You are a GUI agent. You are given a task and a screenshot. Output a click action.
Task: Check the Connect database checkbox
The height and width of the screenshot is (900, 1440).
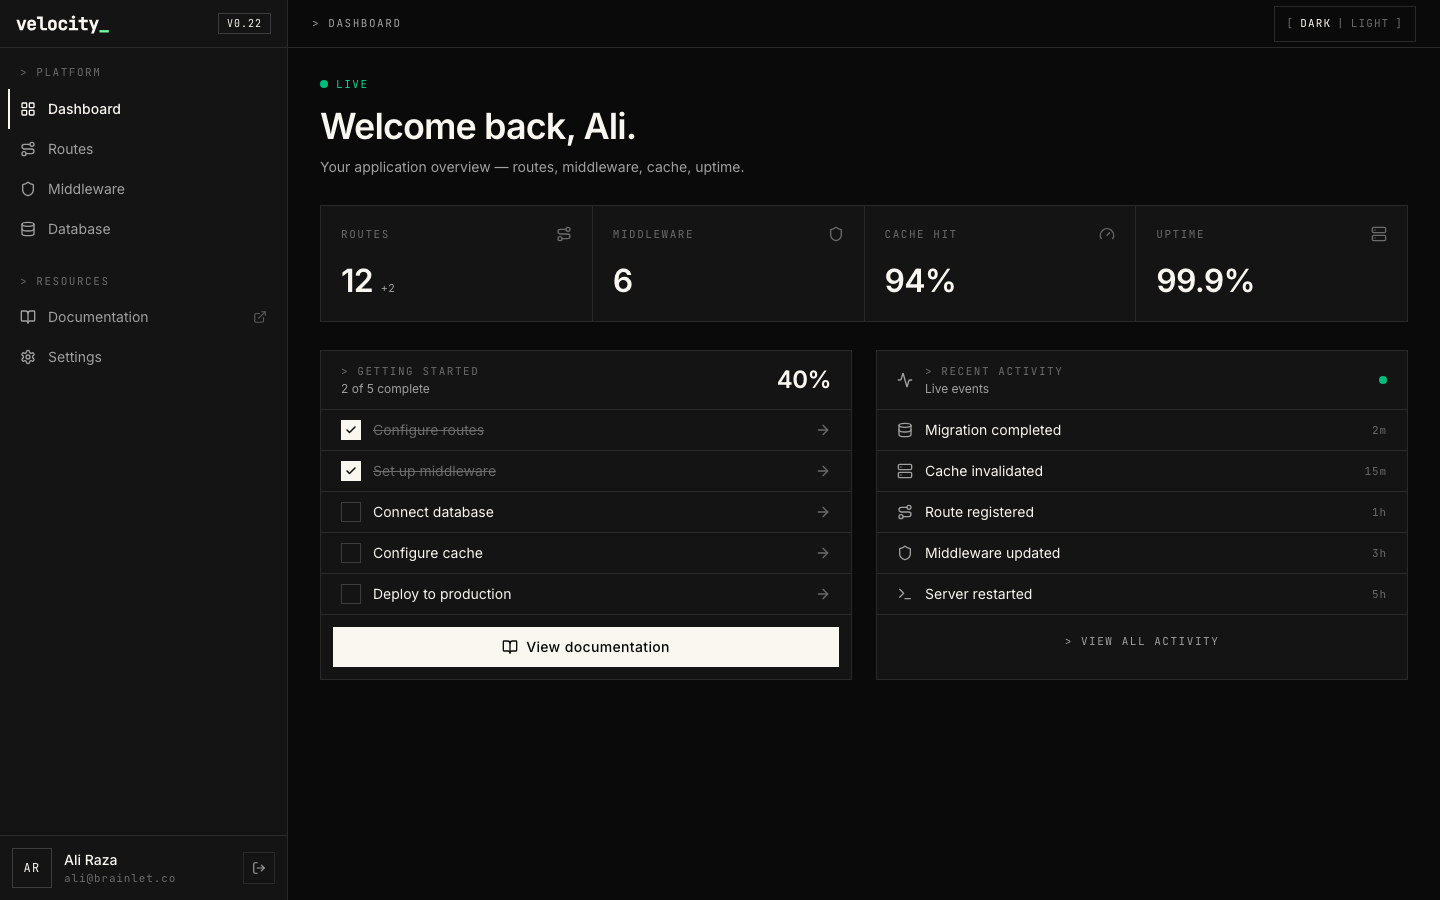[351, 512]
